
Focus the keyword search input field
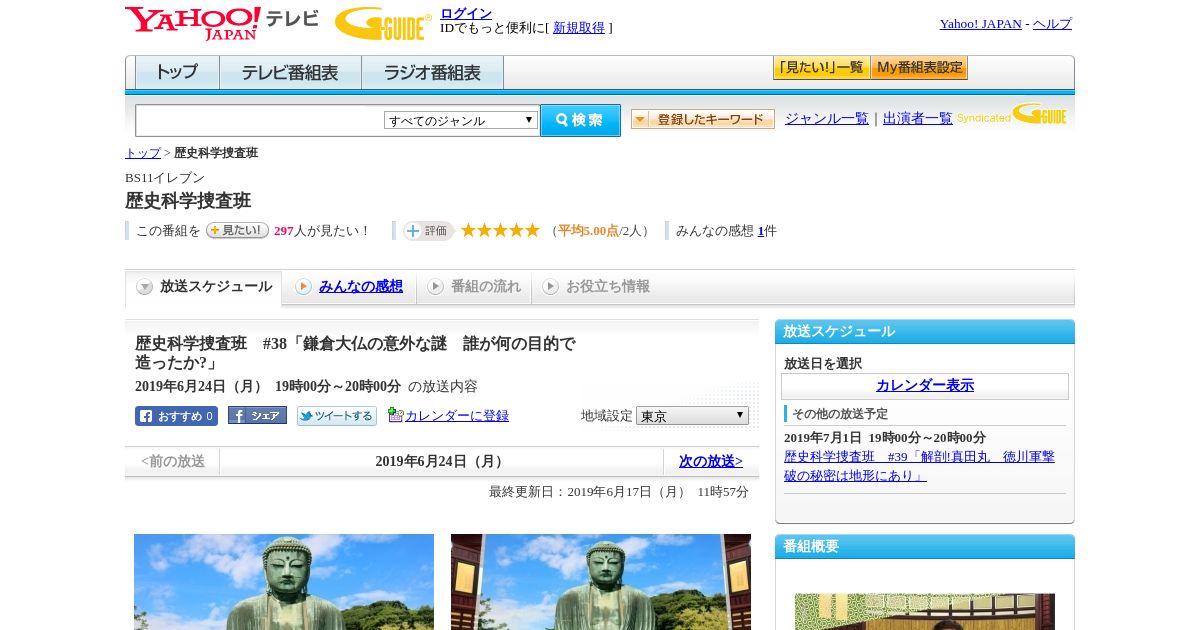tap(260, 120)
